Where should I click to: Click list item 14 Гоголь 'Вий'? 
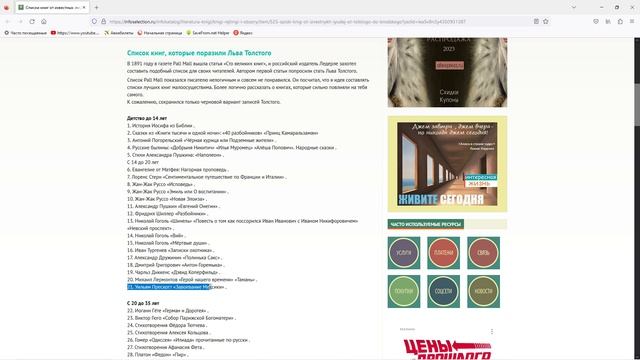(156, 236)
